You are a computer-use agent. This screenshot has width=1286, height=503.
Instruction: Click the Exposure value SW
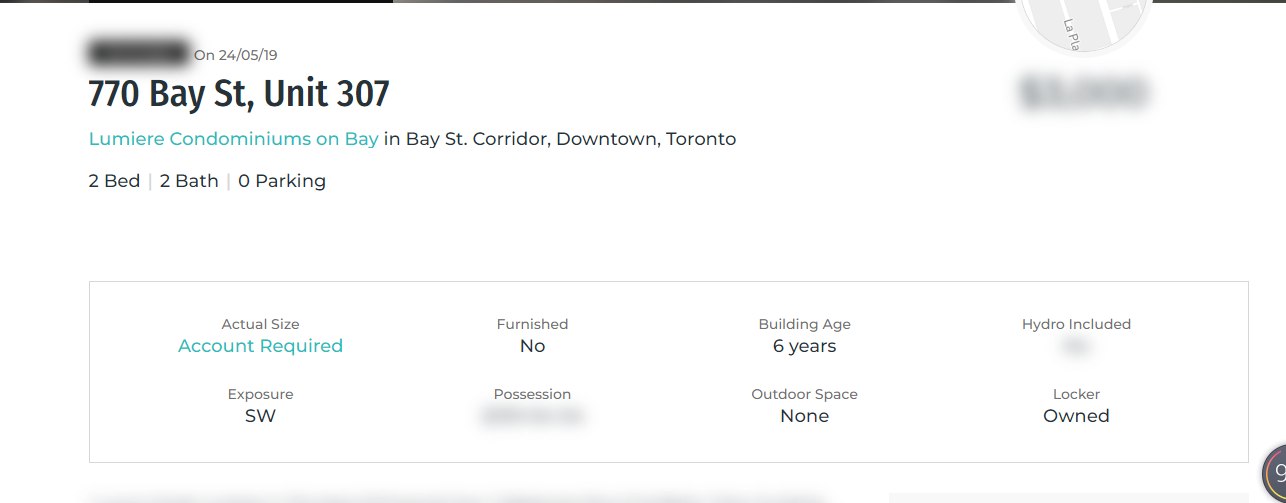[260, 416]
